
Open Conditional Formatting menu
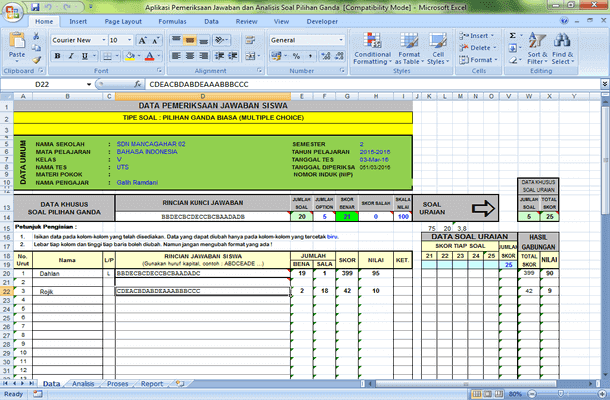coord(372,49)
